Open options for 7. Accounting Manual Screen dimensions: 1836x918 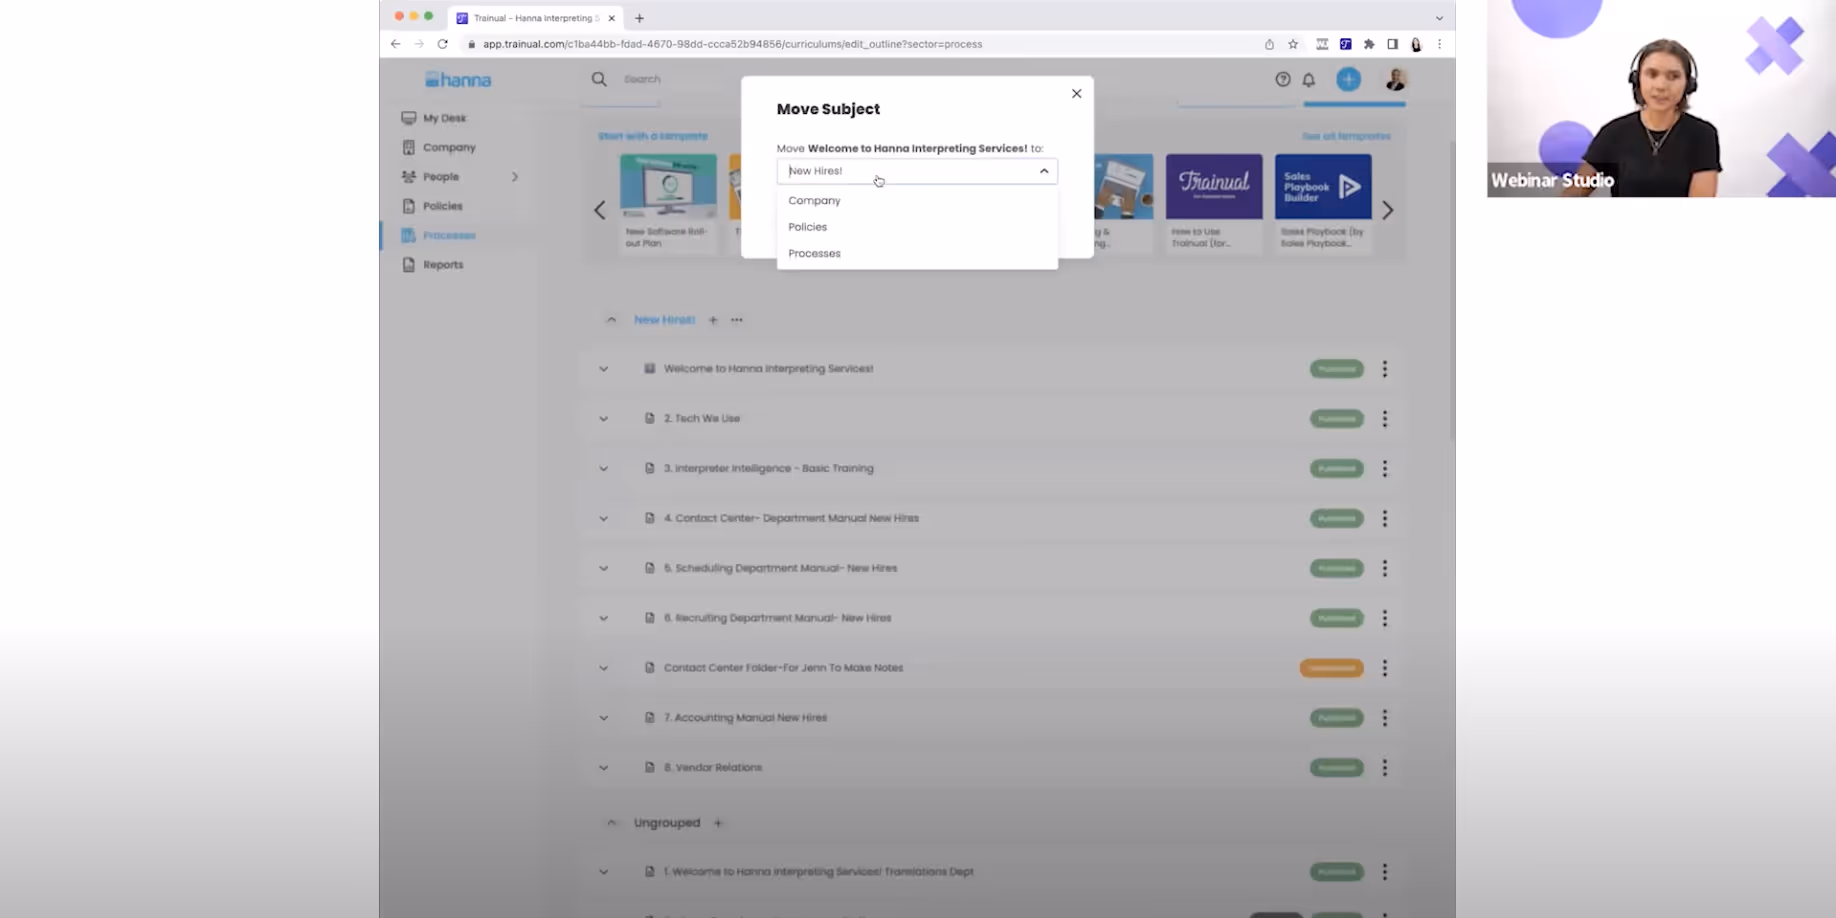[x=1385, y=718]
